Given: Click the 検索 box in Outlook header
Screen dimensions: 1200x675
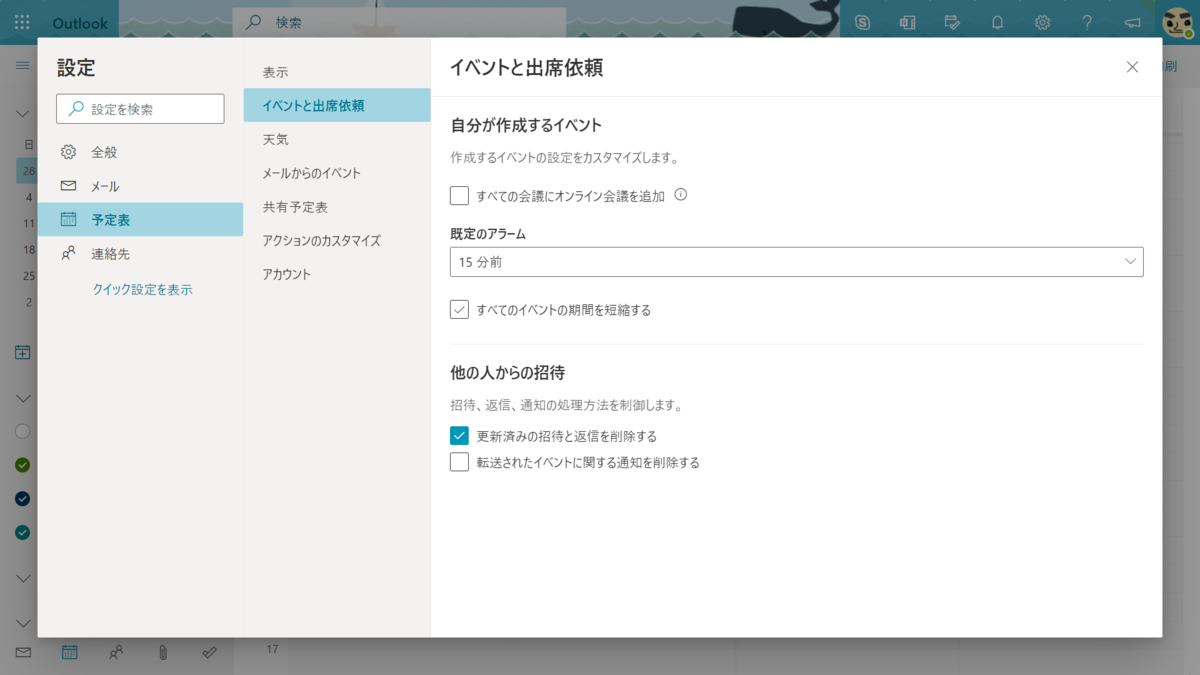Looking at the screenshot, I should point(399,22).
